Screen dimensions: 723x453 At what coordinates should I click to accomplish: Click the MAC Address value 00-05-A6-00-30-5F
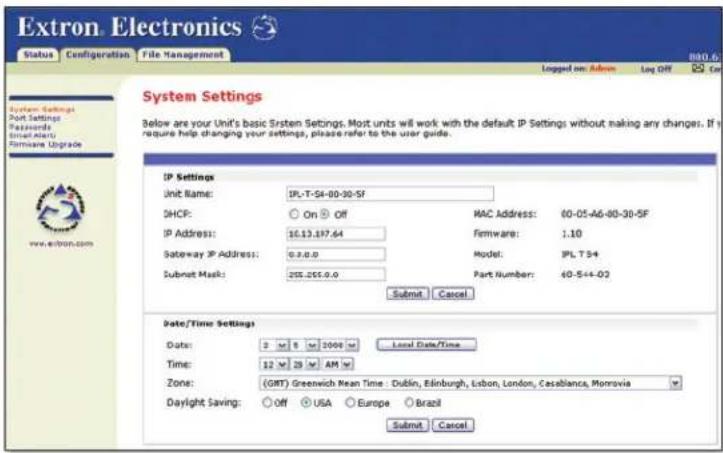click(604, 214)
